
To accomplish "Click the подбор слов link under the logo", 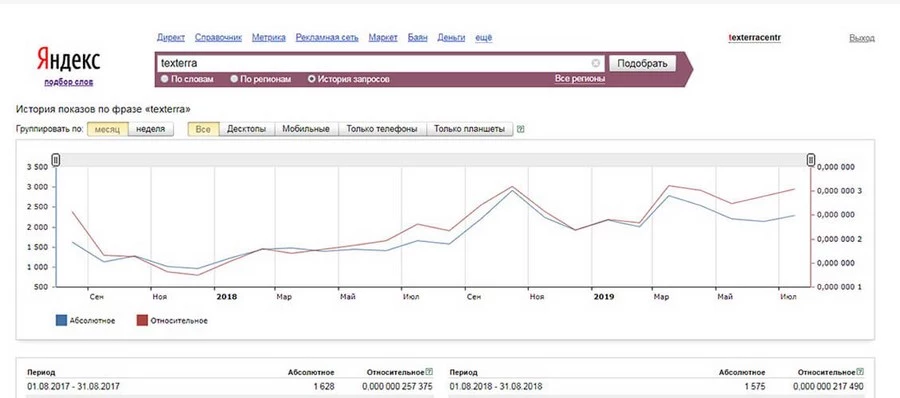I will click(68, 82).
